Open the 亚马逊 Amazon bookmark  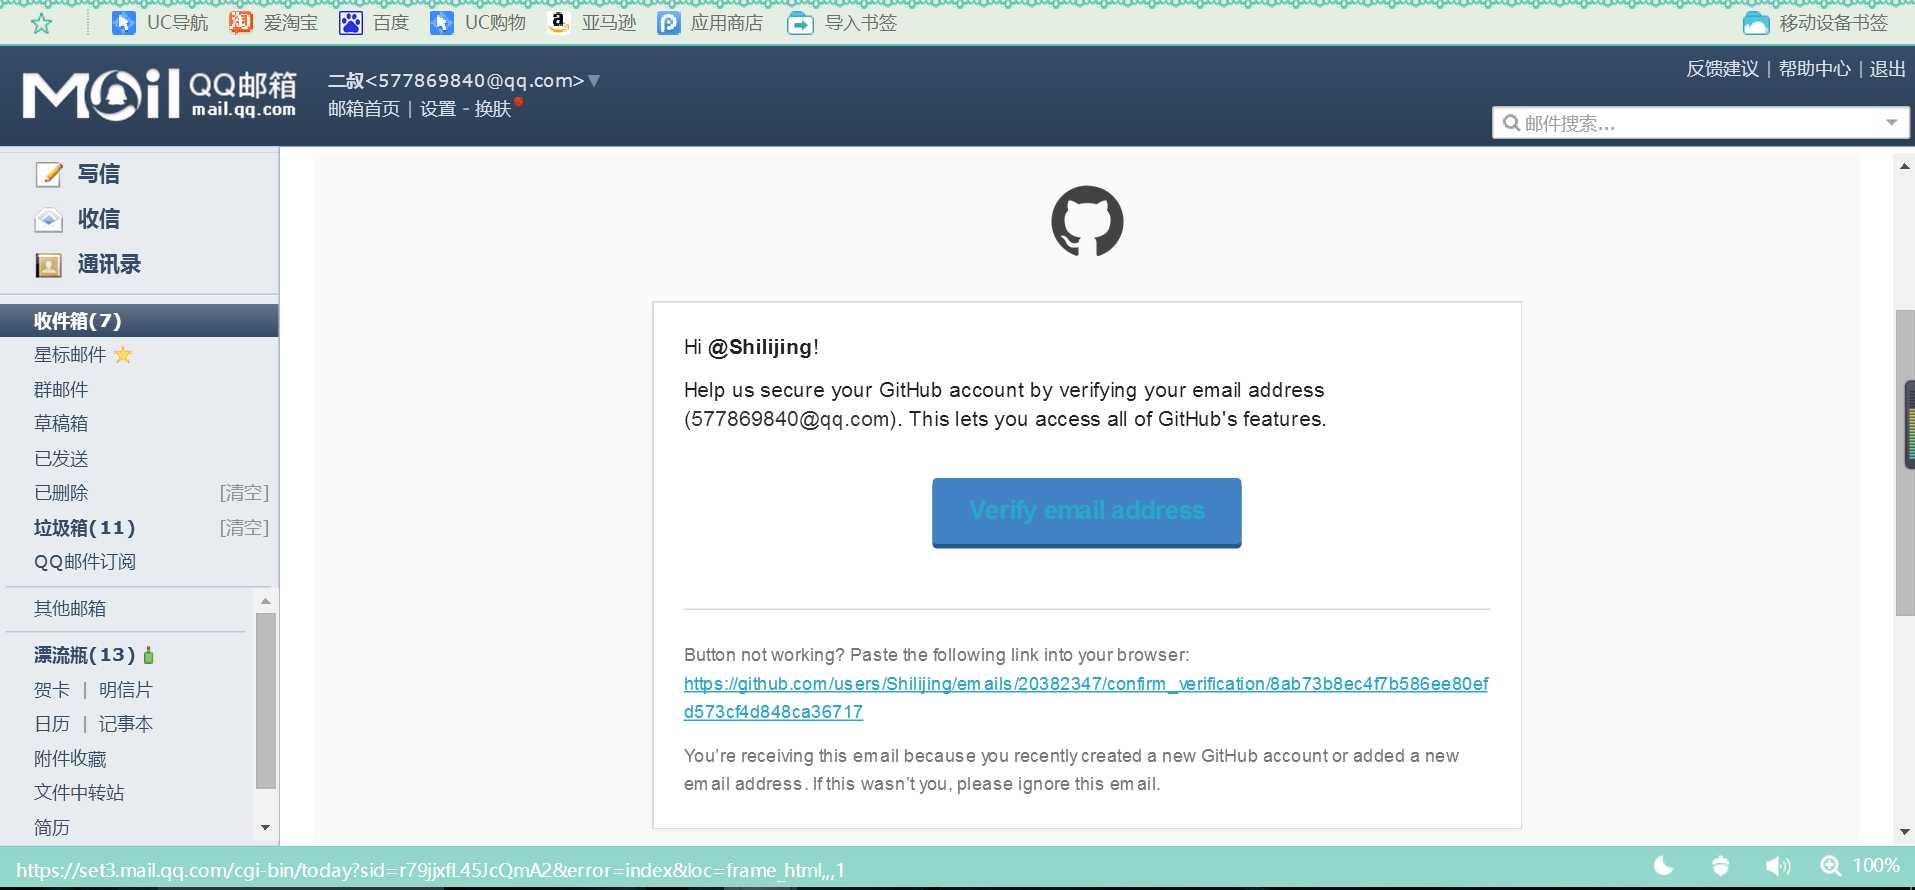click(592, 23)
